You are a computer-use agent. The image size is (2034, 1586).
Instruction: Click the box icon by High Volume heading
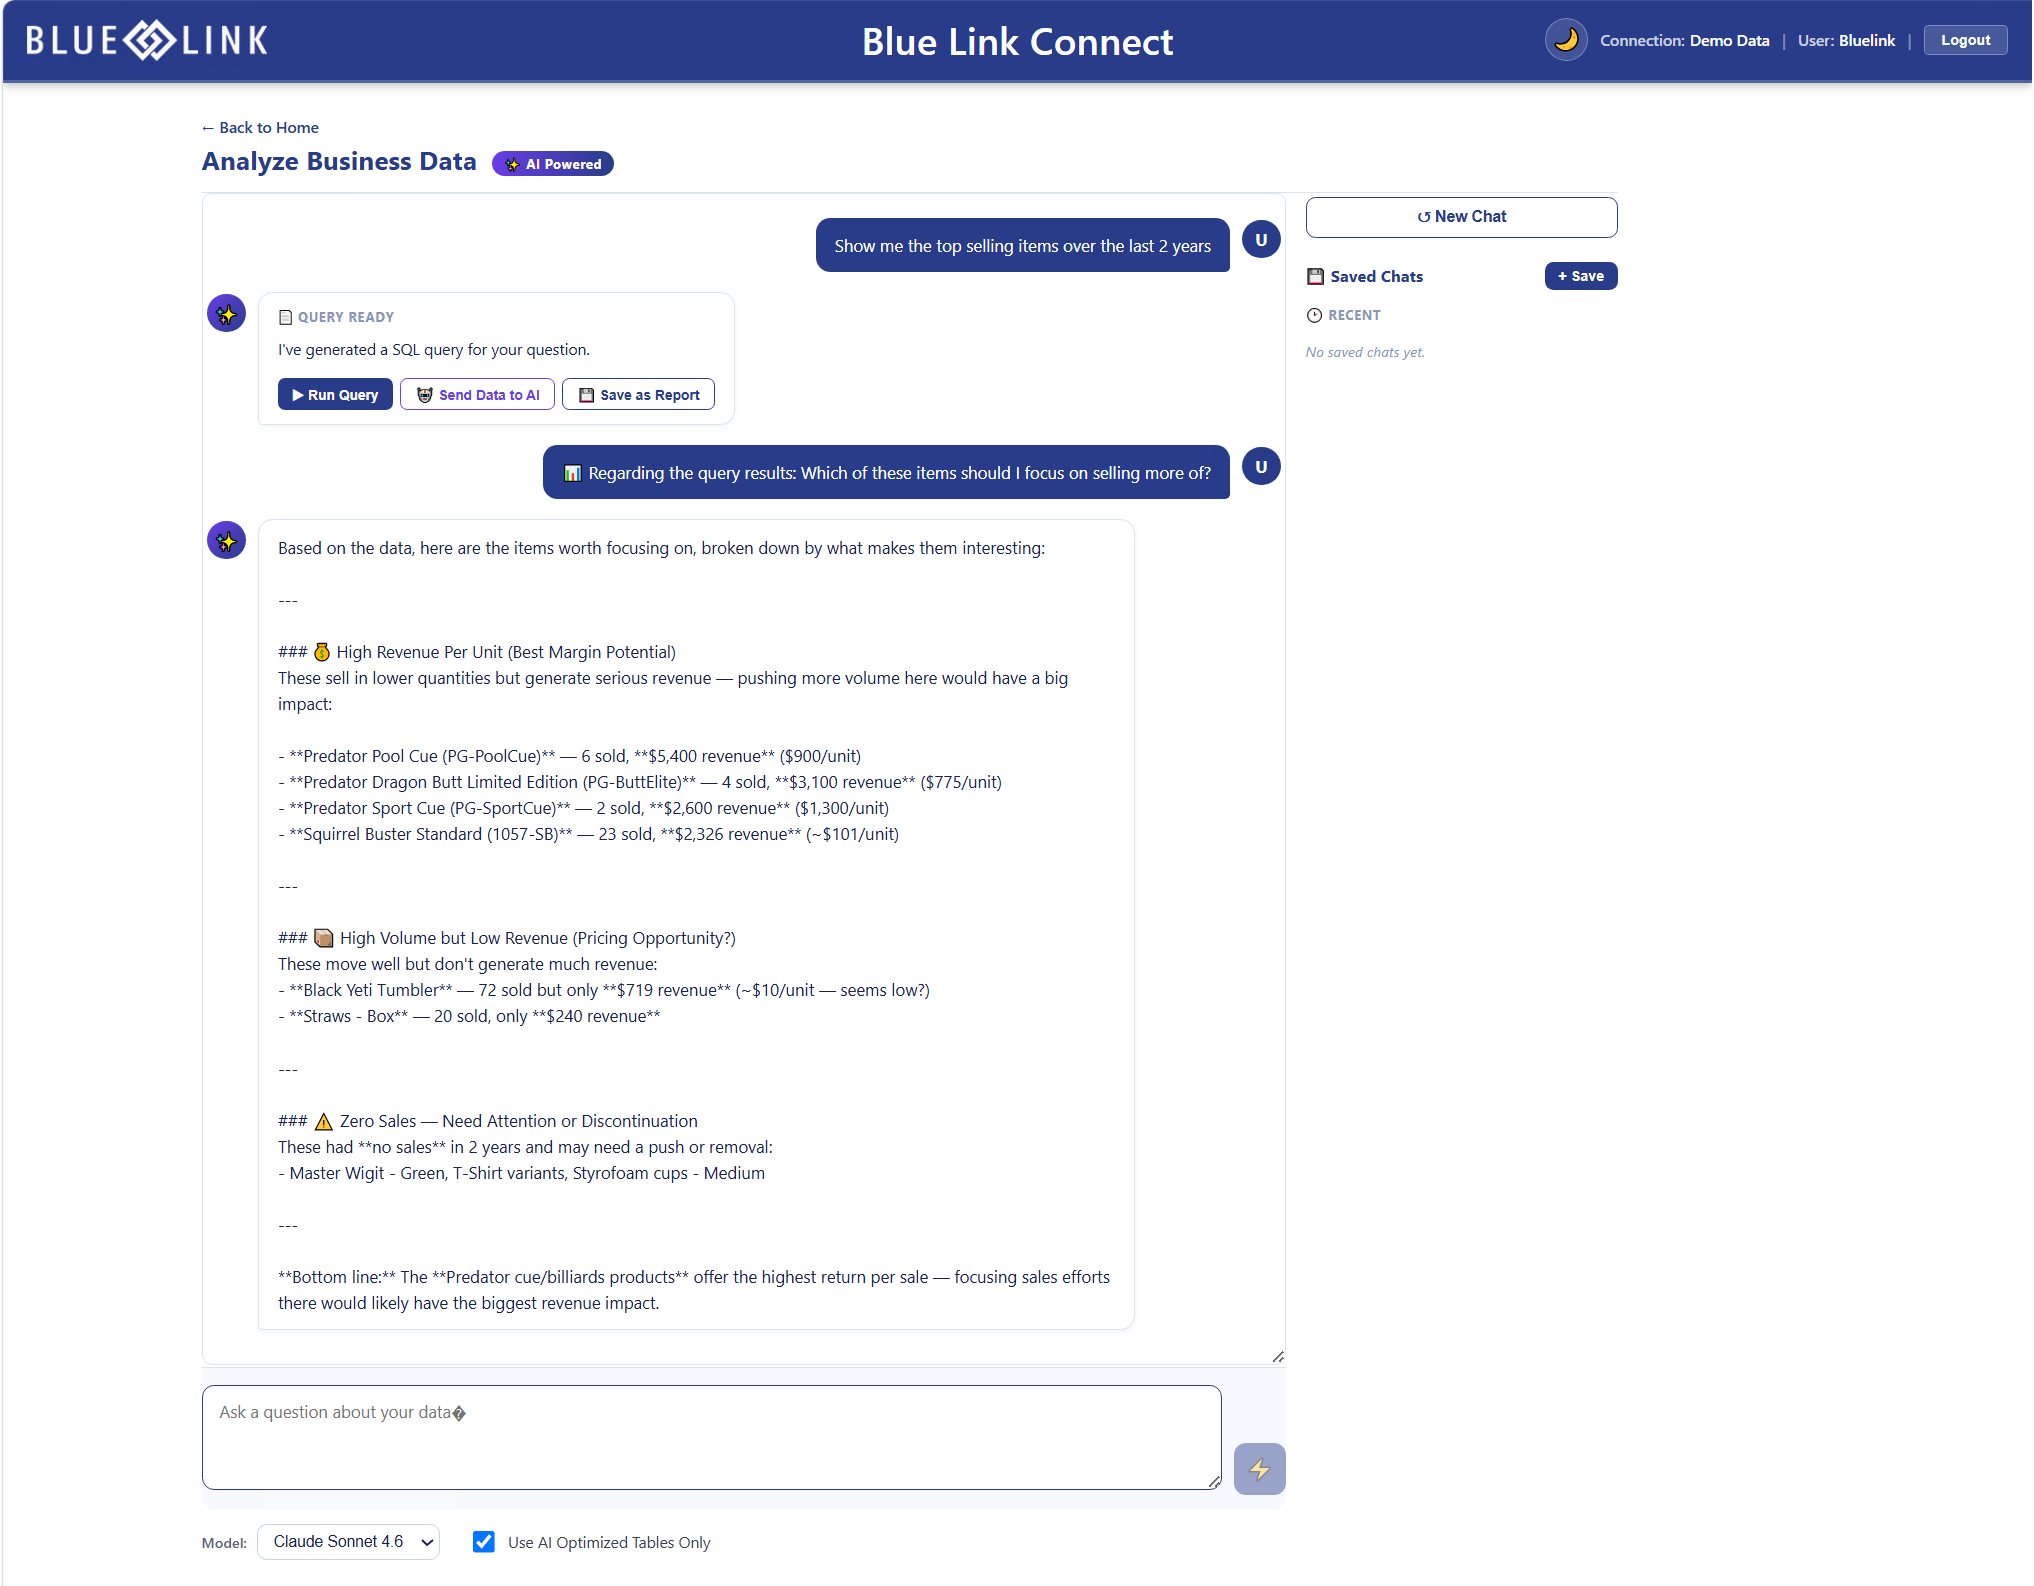323,938
